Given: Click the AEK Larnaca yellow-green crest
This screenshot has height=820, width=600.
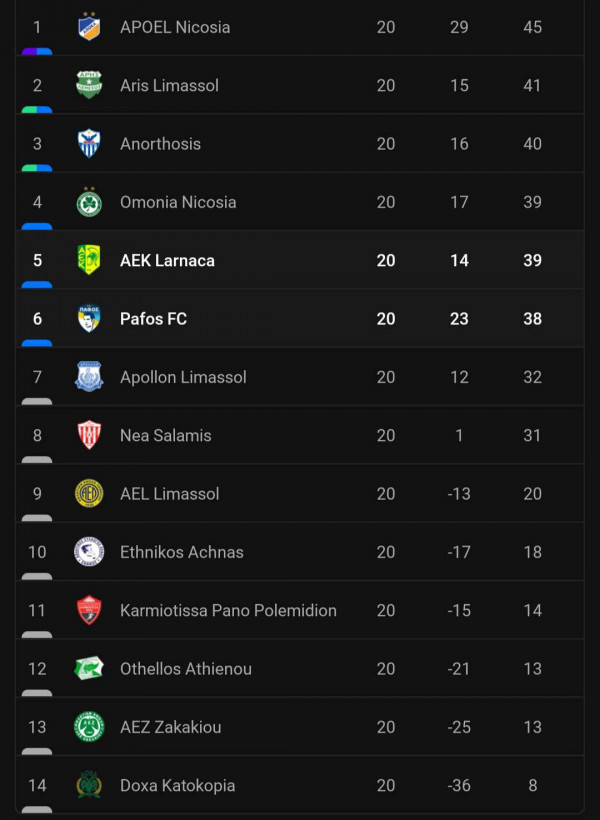Looking at the screenshot, I should 89,260.
